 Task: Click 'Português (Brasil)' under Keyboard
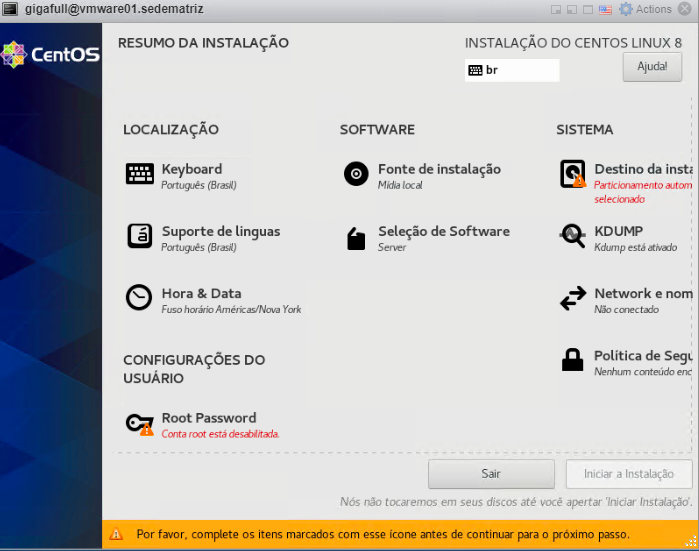[x=199, y=185]
